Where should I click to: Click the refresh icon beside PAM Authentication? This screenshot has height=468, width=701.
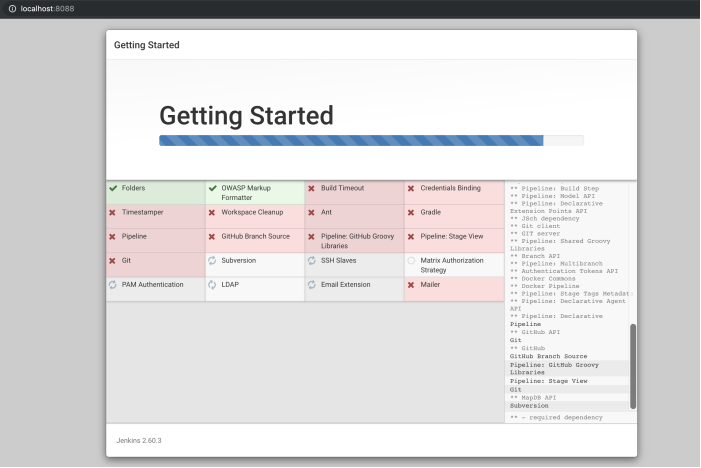tap(113, 285)
